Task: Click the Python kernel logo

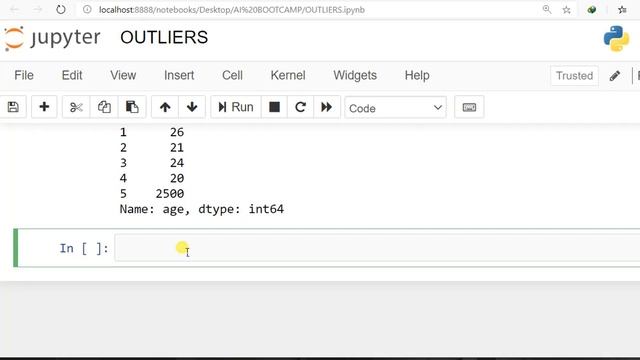Action: click(616, 39)
